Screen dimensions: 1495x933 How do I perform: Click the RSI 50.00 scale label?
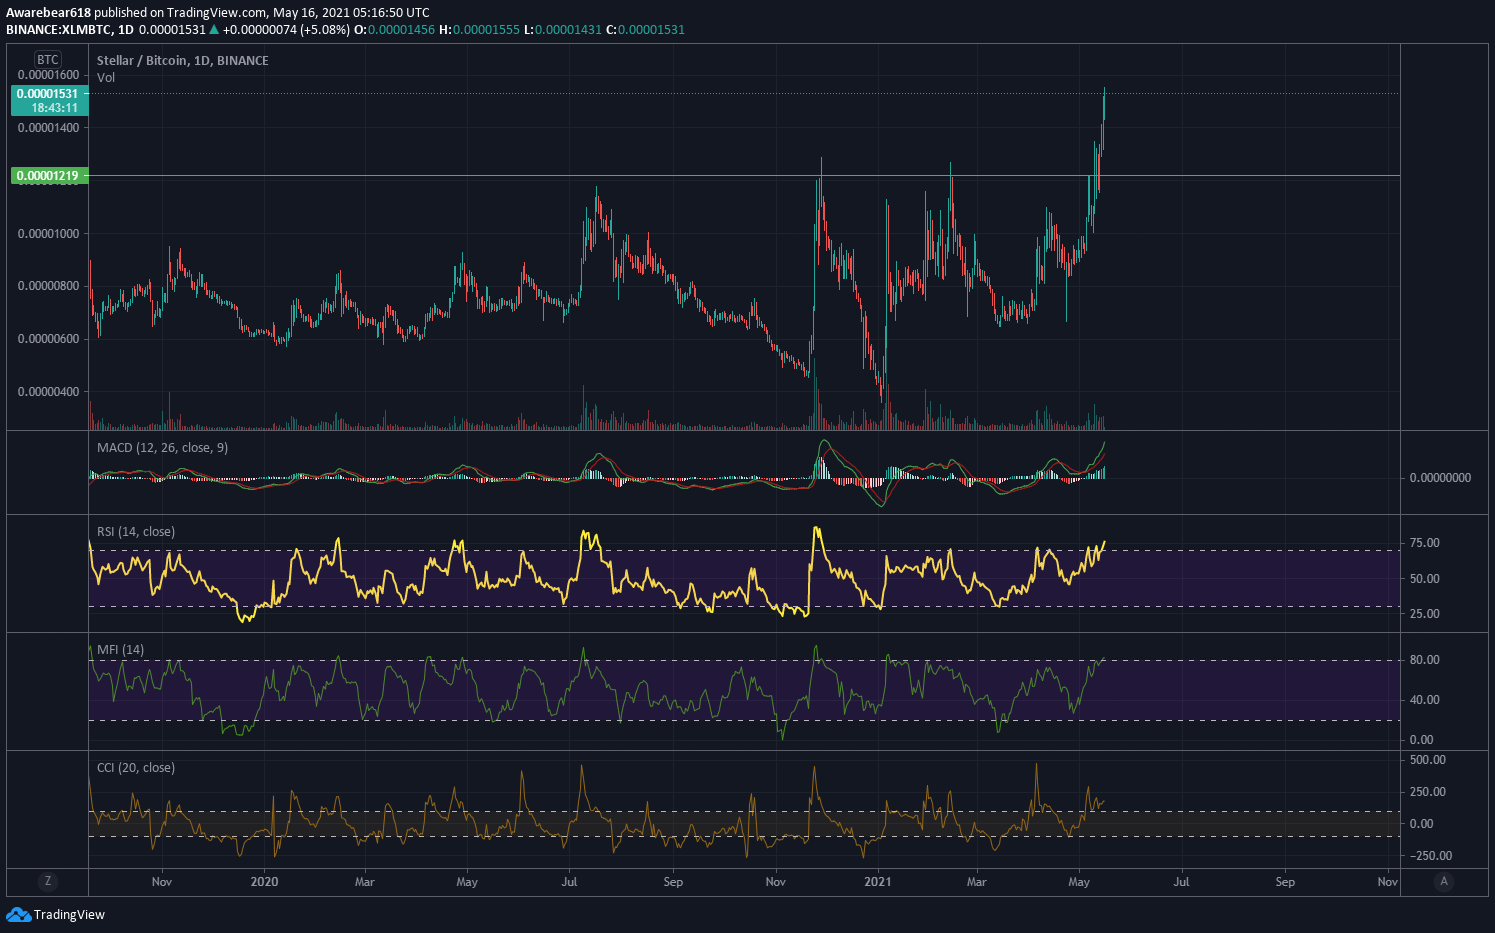(x=1424, y=579)
